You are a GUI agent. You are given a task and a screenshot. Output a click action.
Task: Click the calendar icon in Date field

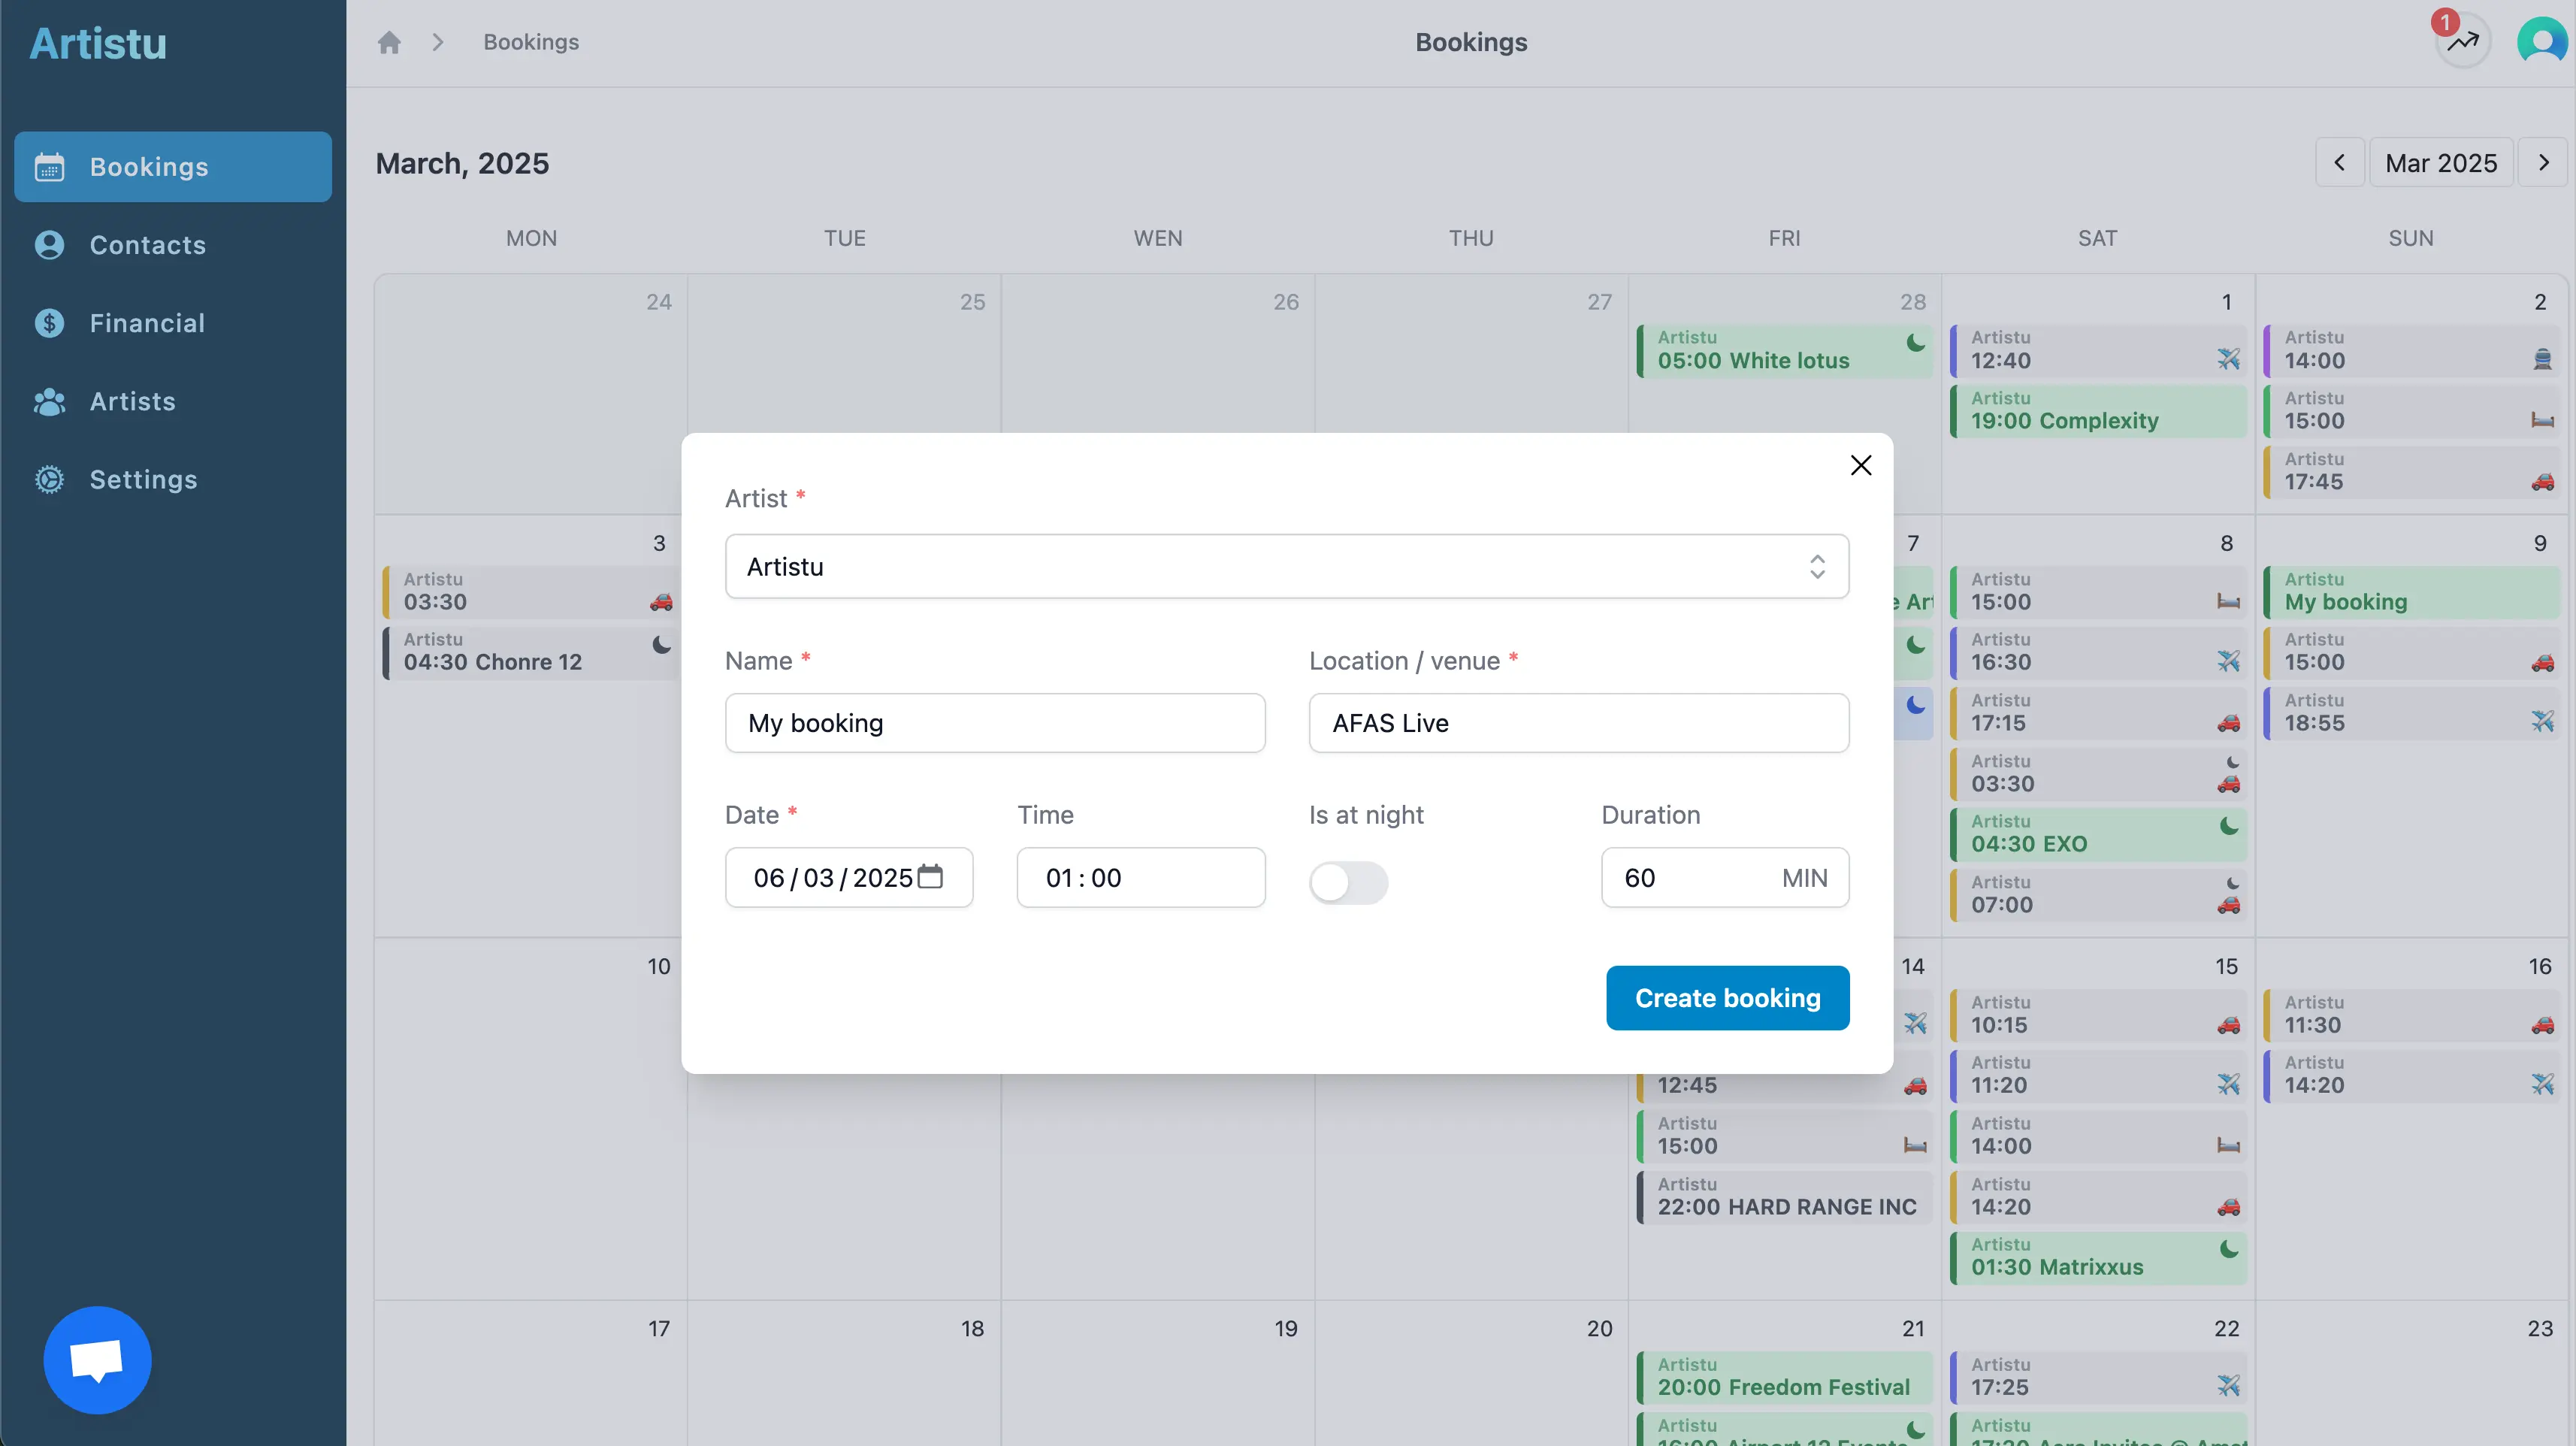coord(930,876)
